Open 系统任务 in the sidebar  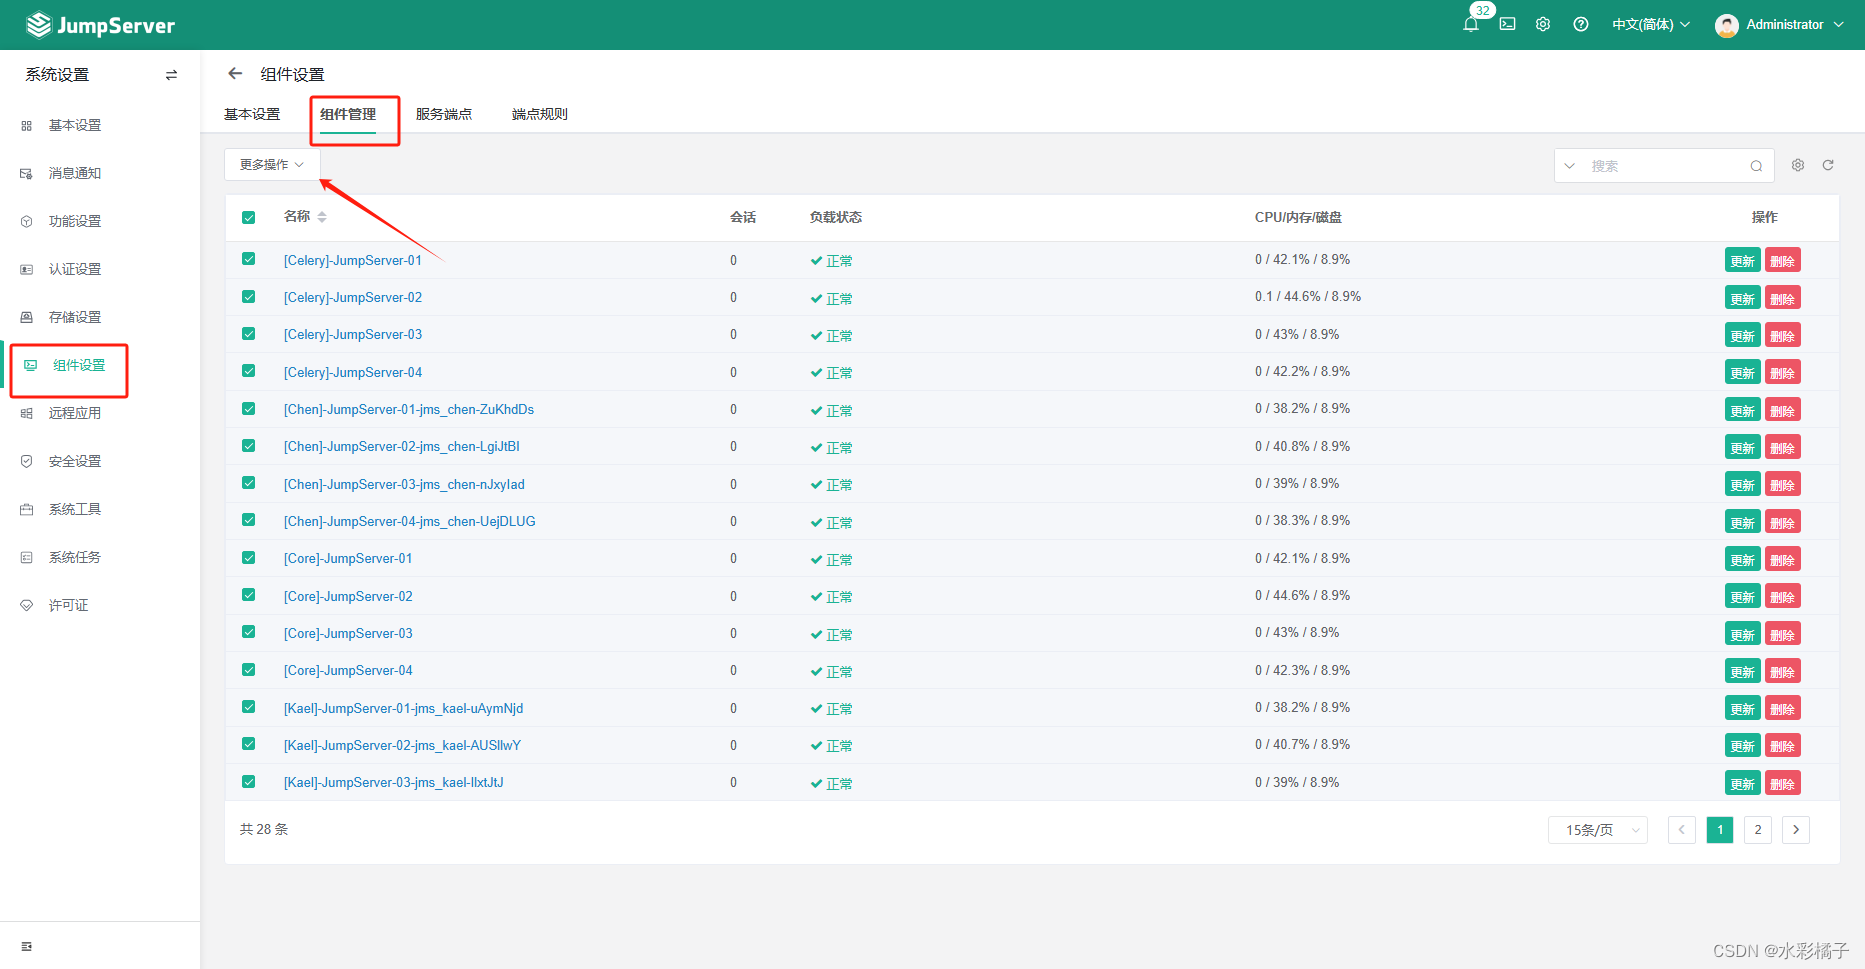pyautogui.click(x=75, y=557)
